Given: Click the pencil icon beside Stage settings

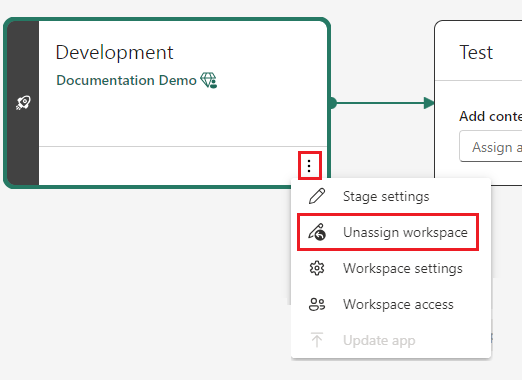Looking at the screenshot, I should tap(317, 196).
